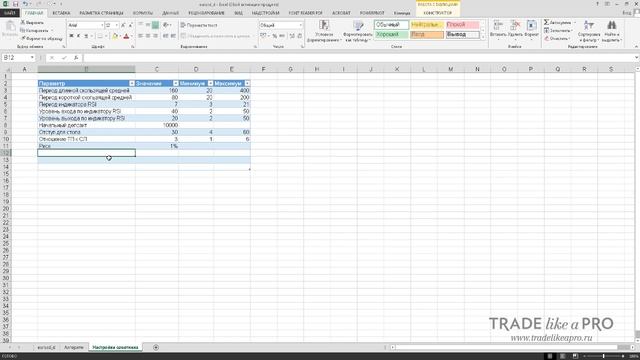Click the Cut (Вырезать) scissors button

[x=32, y=23]
